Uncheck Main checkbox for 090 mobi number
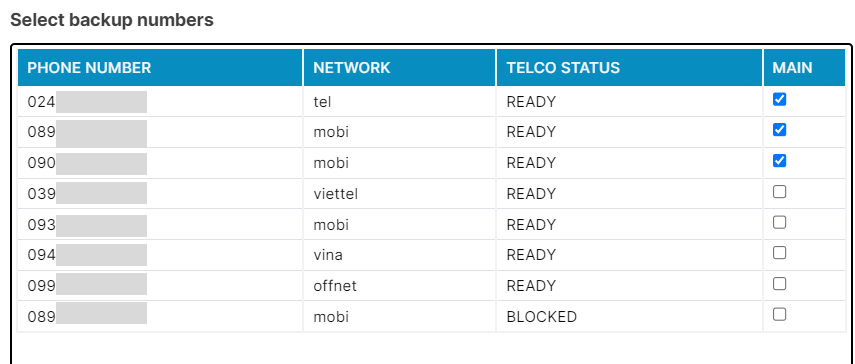This screenshot has height=364, width=855. coord(779,161)
